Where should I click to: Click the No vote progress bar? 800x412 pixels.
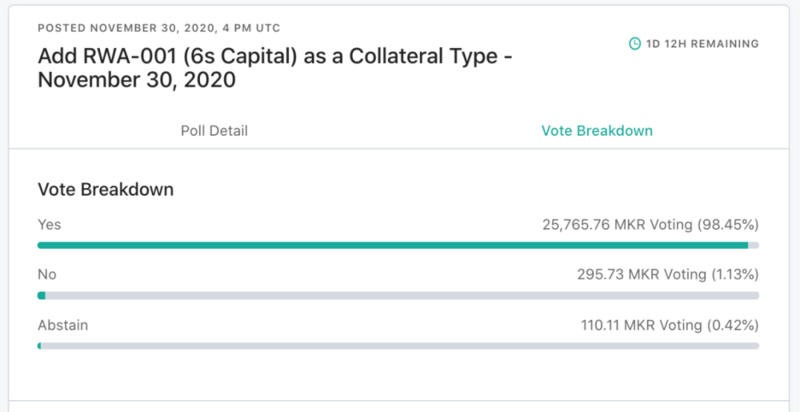(x=398, y=296)
